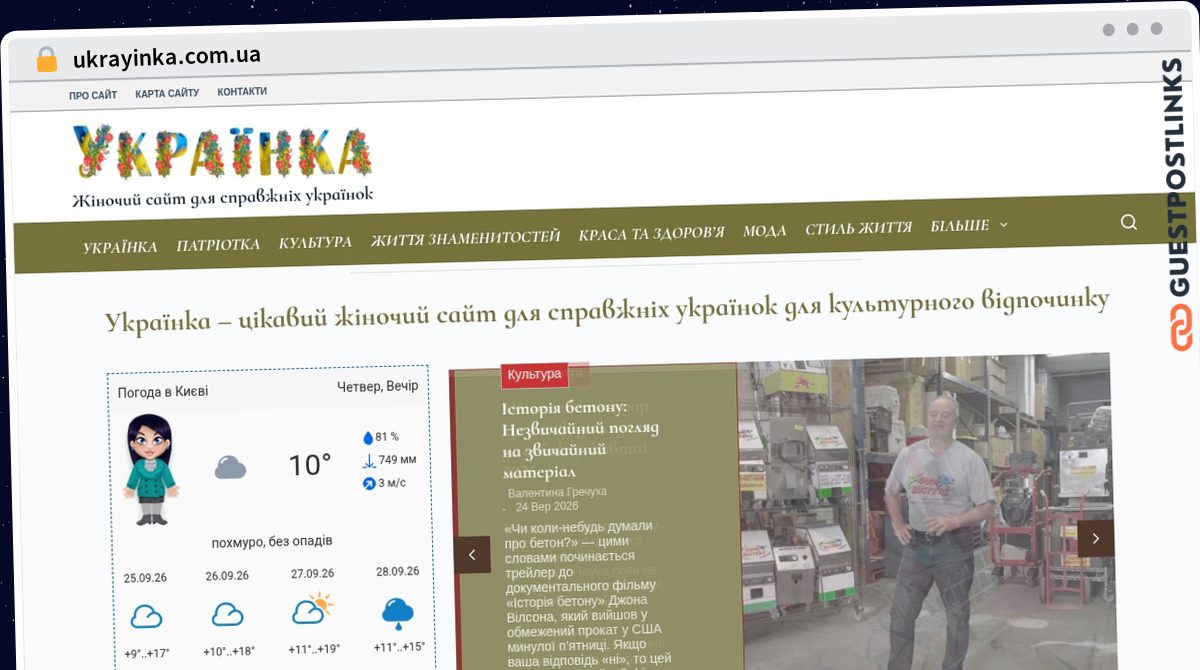Open the СТИЛЬ ЖИТТЯ section
The height and width of the screenshot is (670, 1200).
coord(859,228)
